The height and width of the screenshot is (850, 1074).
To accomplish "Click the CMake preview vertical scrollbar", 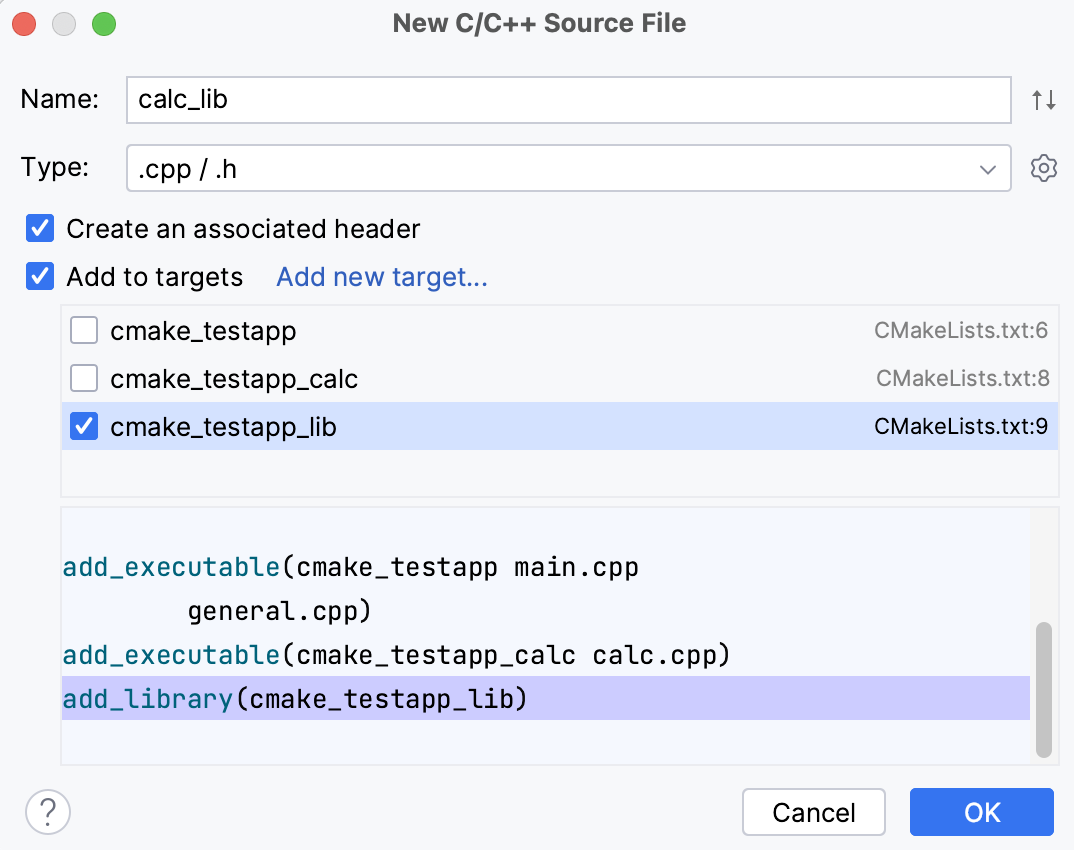I will click(1044, 690).
